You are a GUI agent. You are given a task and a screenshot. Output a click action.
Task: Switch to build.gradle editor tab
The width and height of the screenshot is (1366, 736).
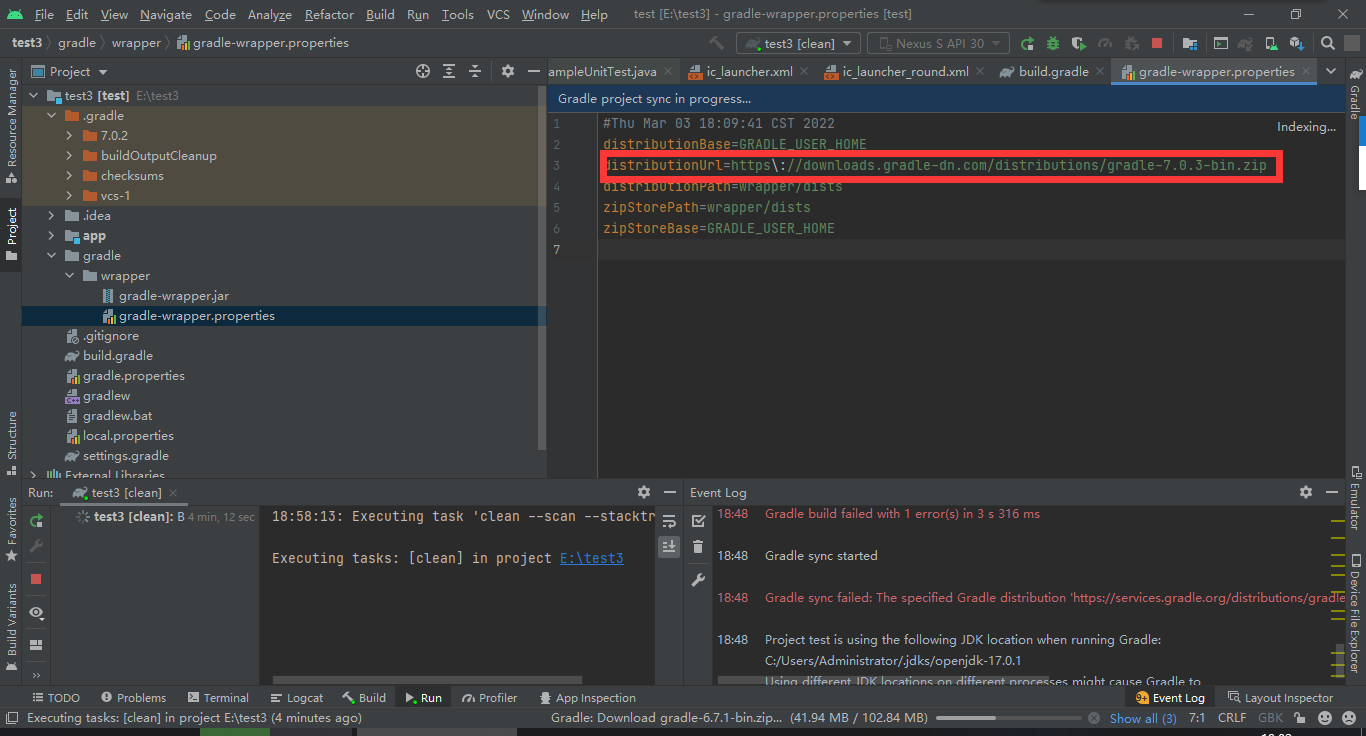(1053, 71)
